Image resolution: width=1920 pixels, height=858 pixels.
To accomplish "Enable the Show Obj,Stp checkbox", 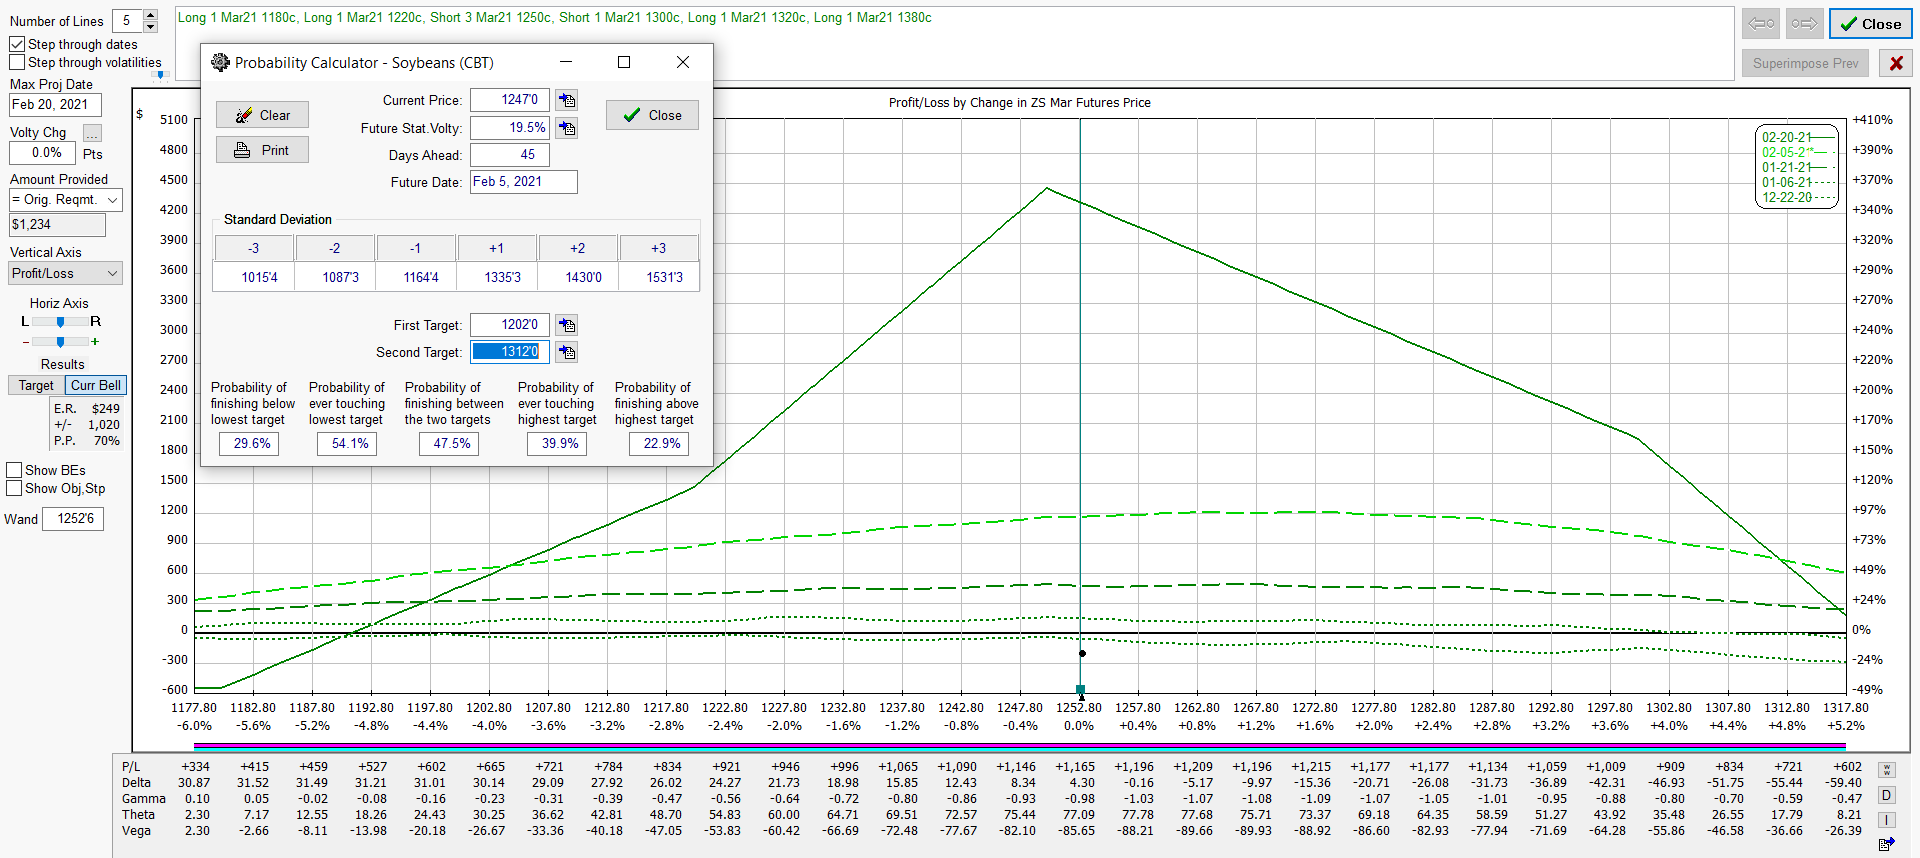I will (14, 488).
